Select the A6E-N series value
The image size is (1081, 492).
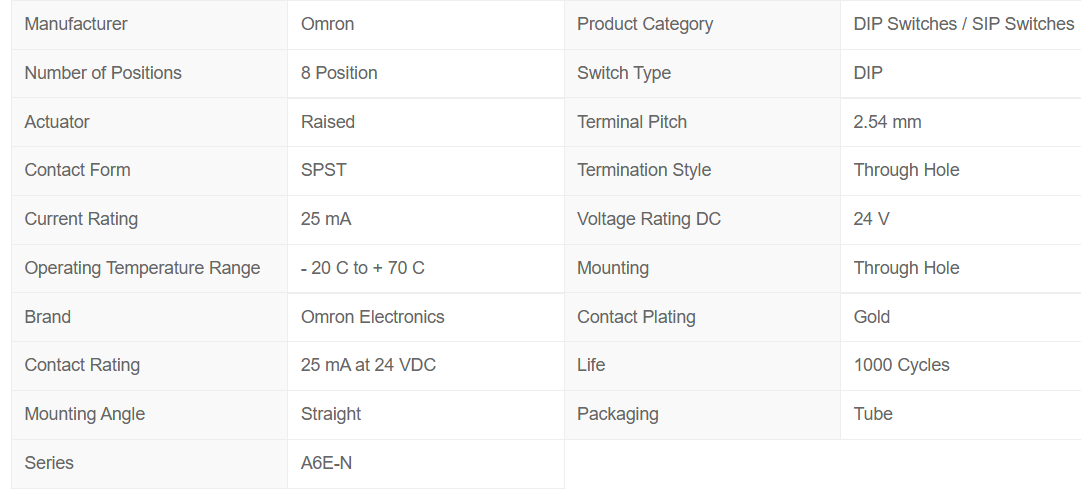point(326,463)
